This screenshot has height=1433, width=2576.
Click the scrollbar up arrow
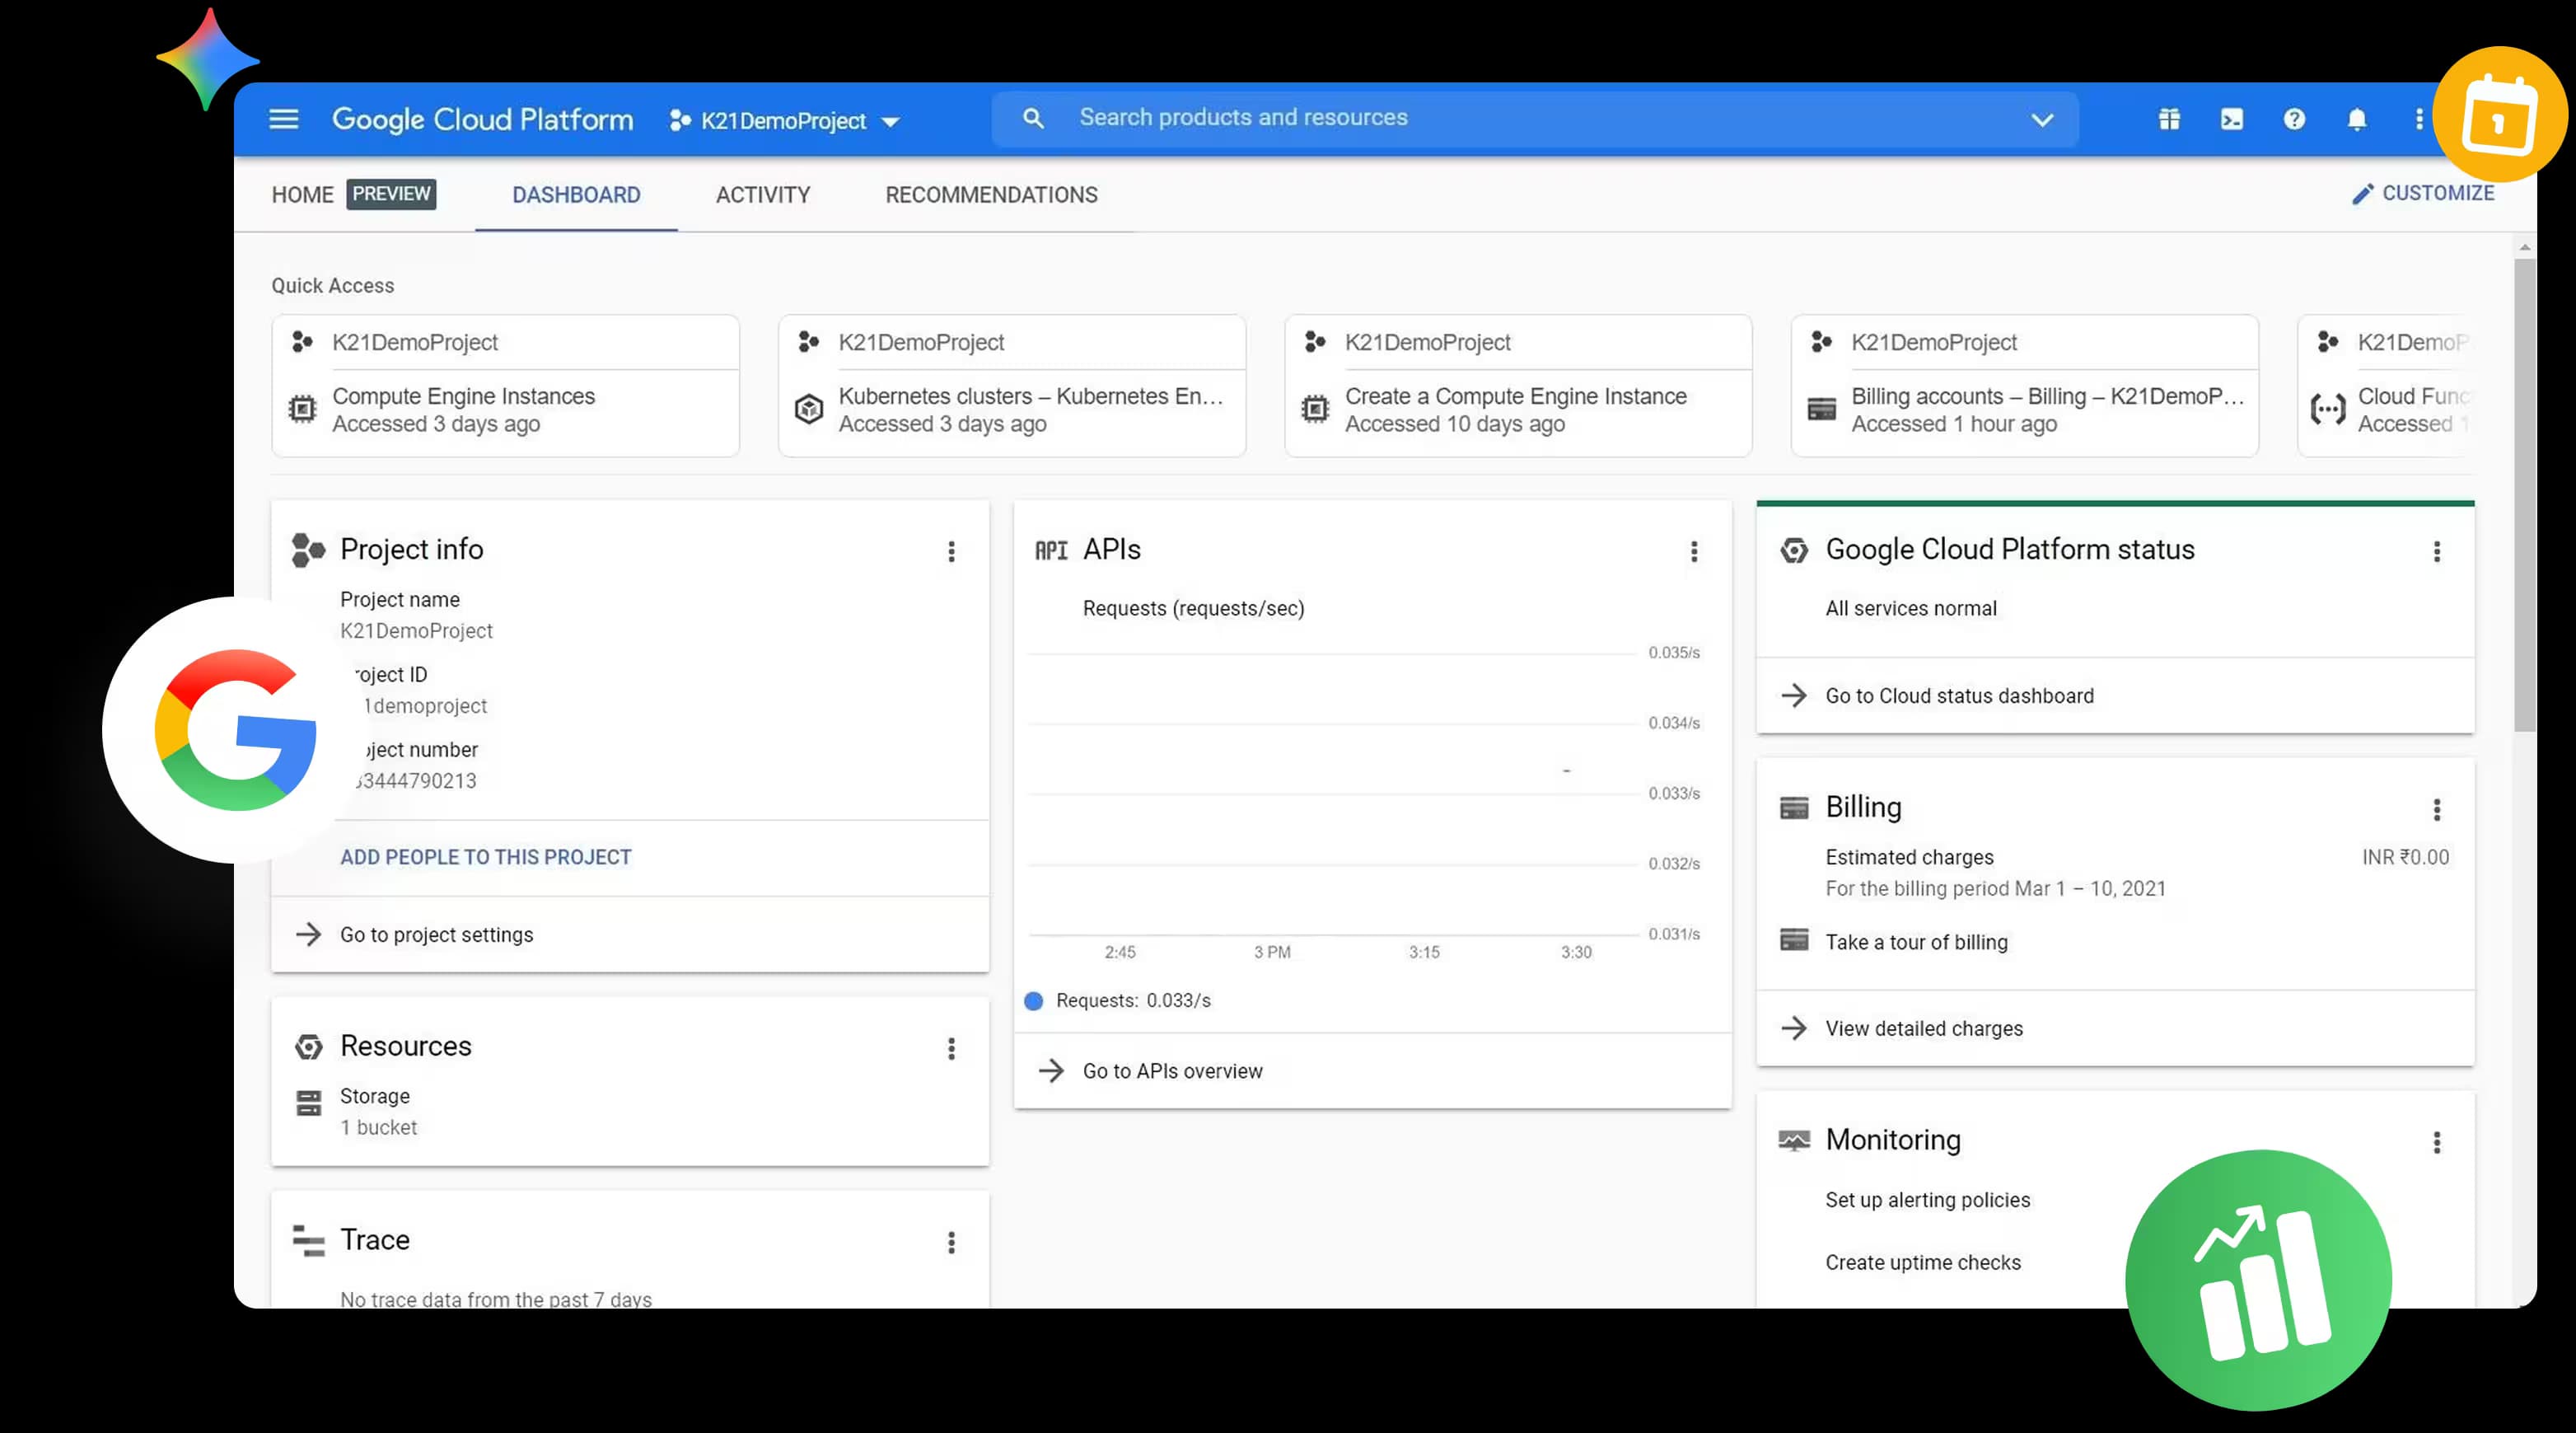click(x=2524, y=247)
